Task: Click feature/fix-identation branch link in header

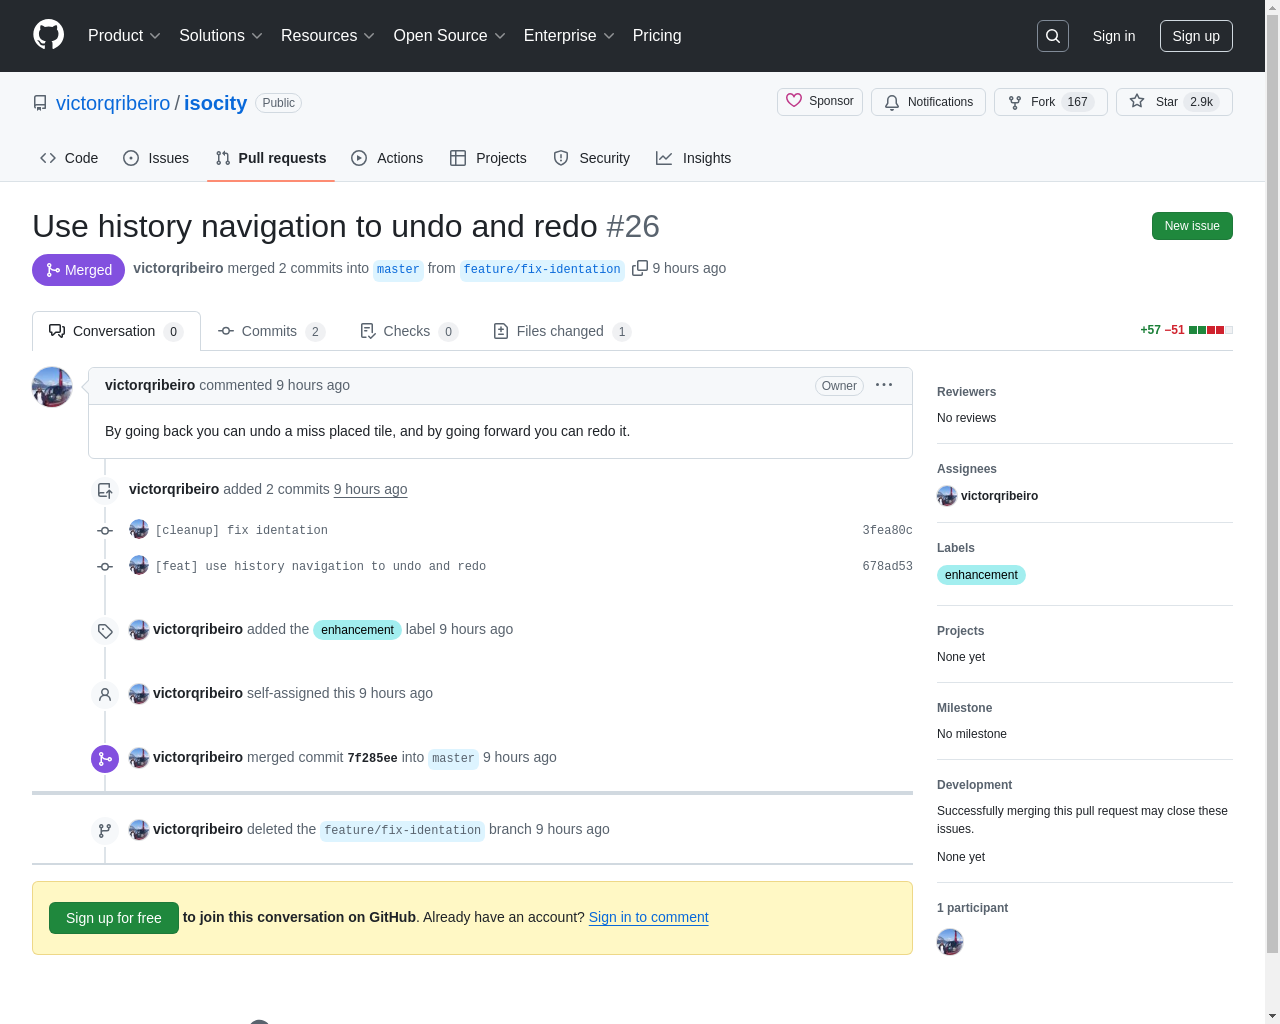Action: pyautogui.click(x=542, y=269)
